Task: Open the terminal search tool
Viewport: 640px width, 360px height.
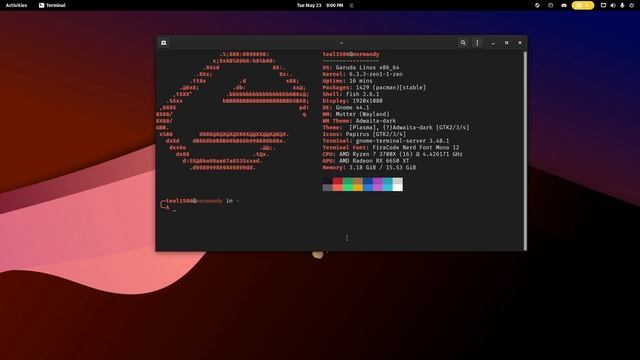Action: click(x=463, y=43)
